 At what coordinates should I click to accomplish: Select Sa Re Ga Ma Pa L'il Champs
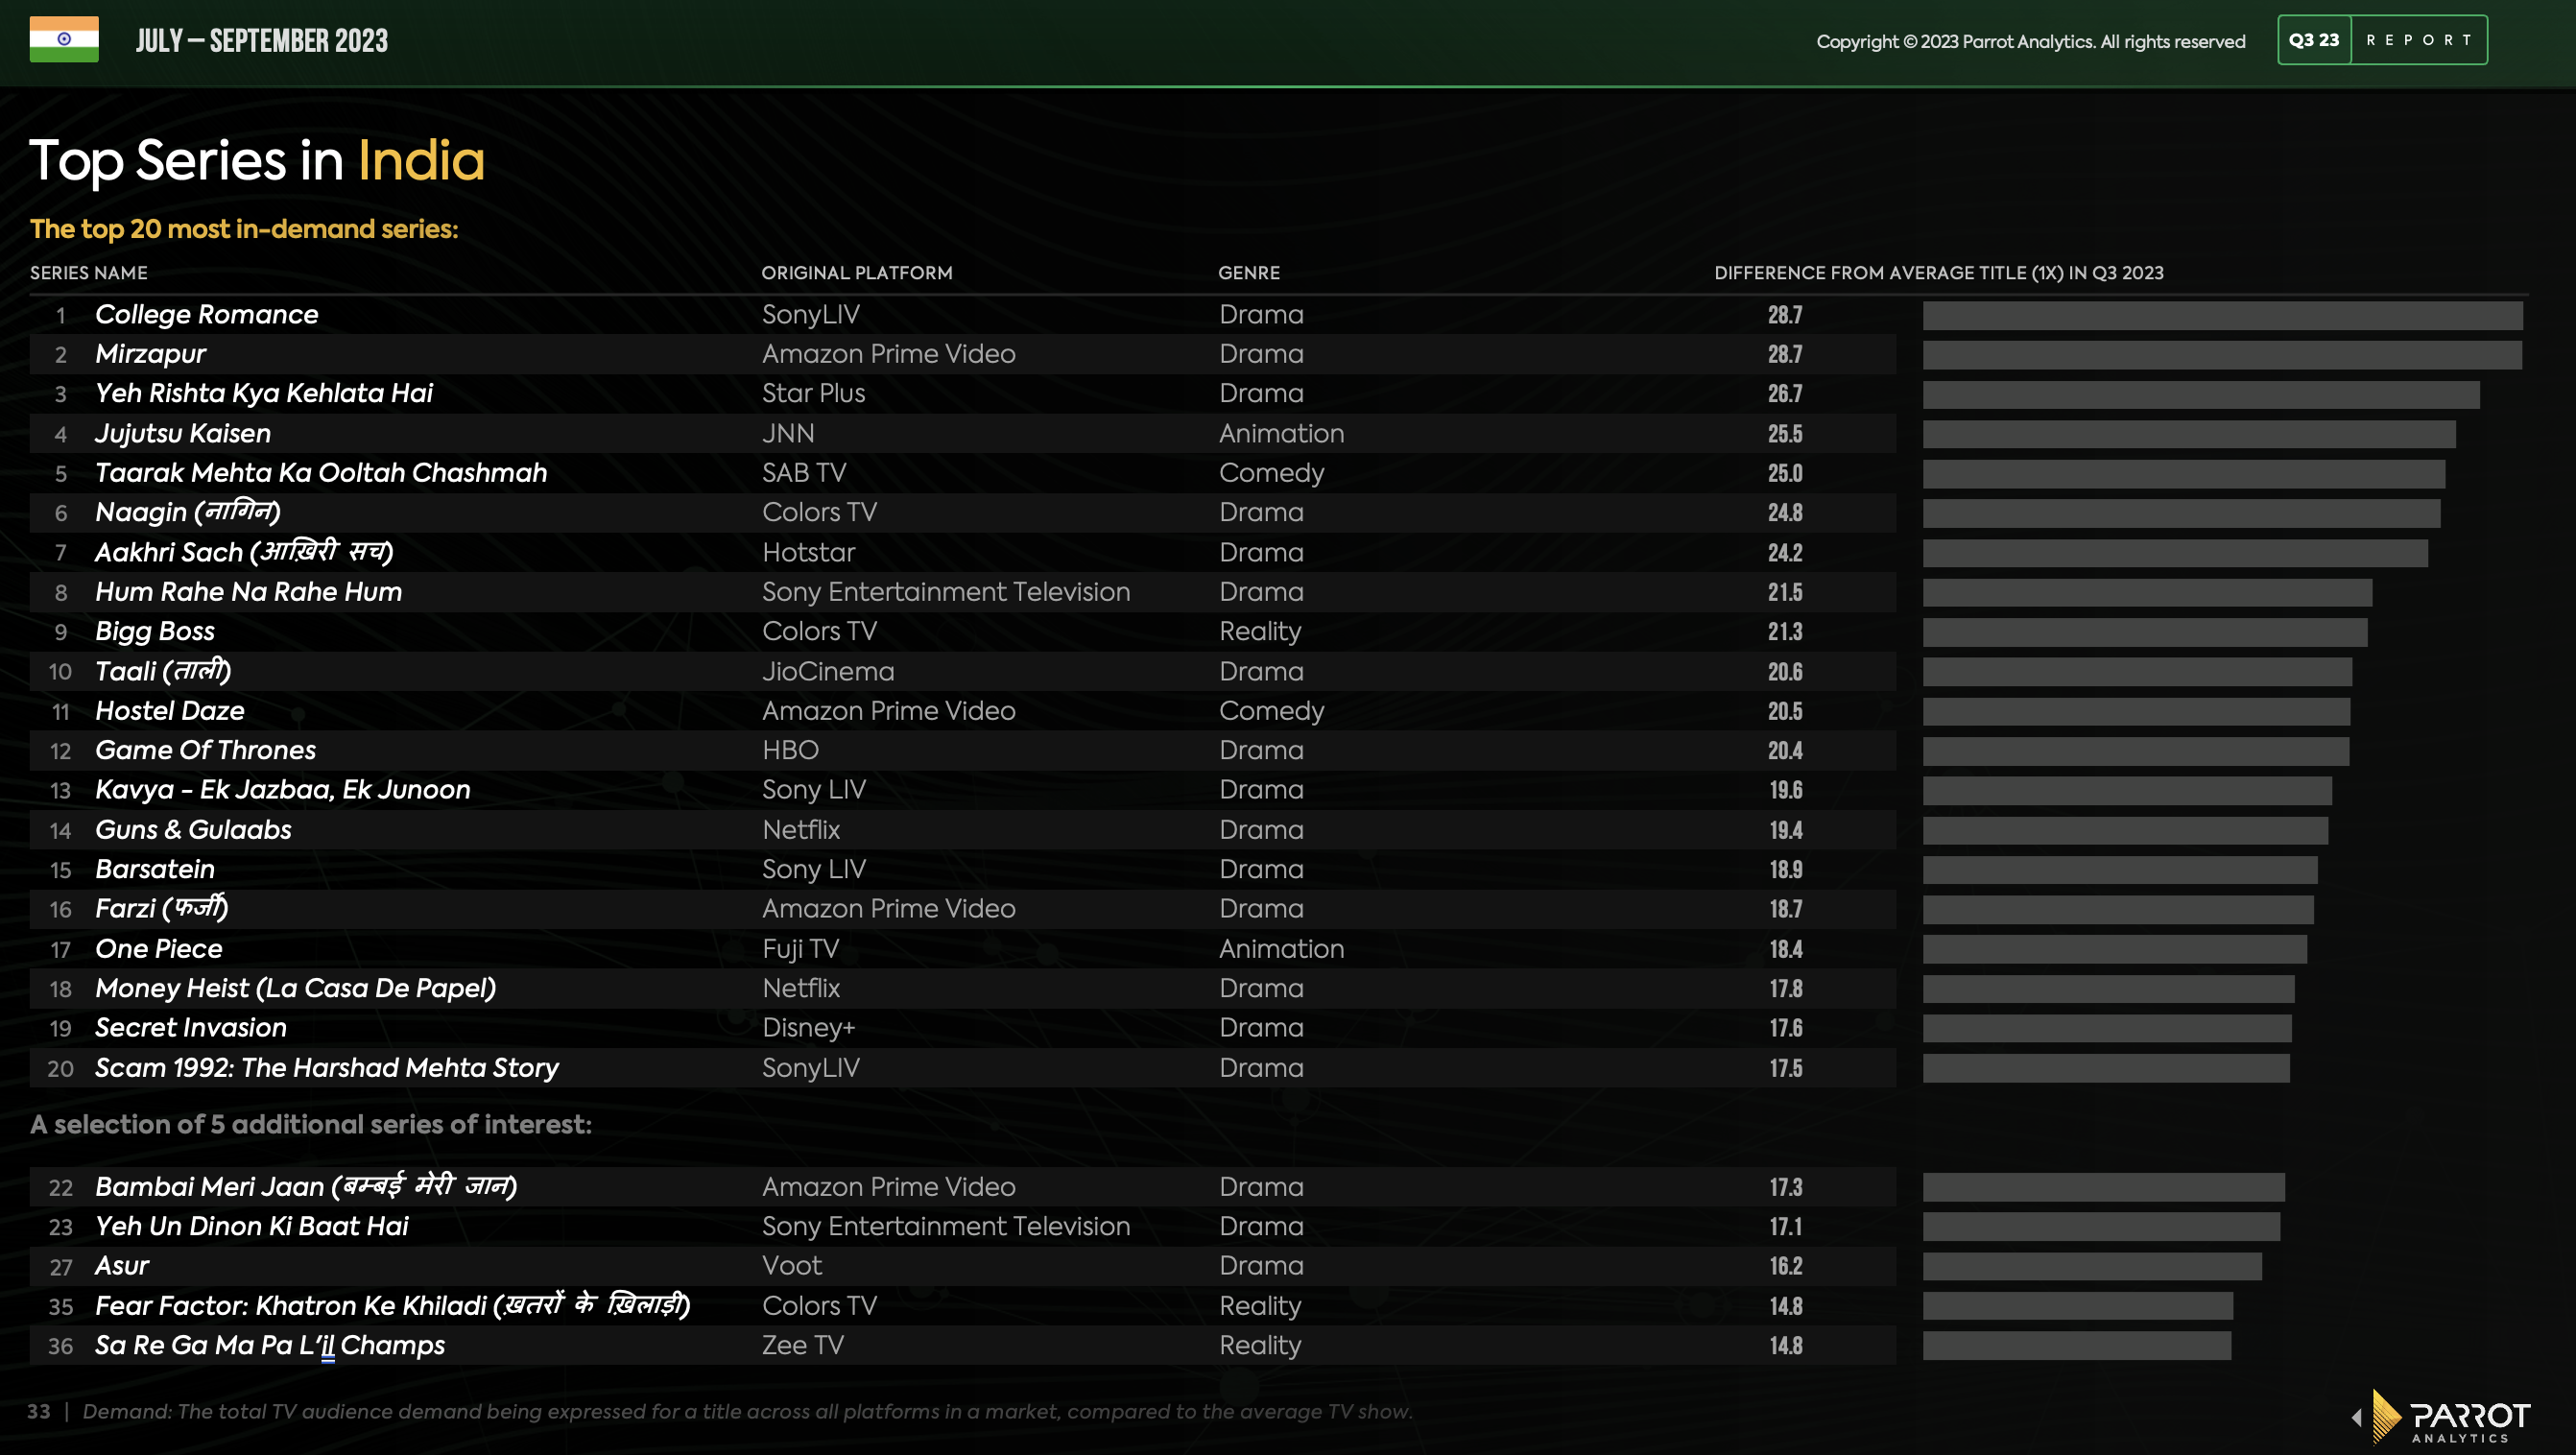click(x=269, y=1345)
